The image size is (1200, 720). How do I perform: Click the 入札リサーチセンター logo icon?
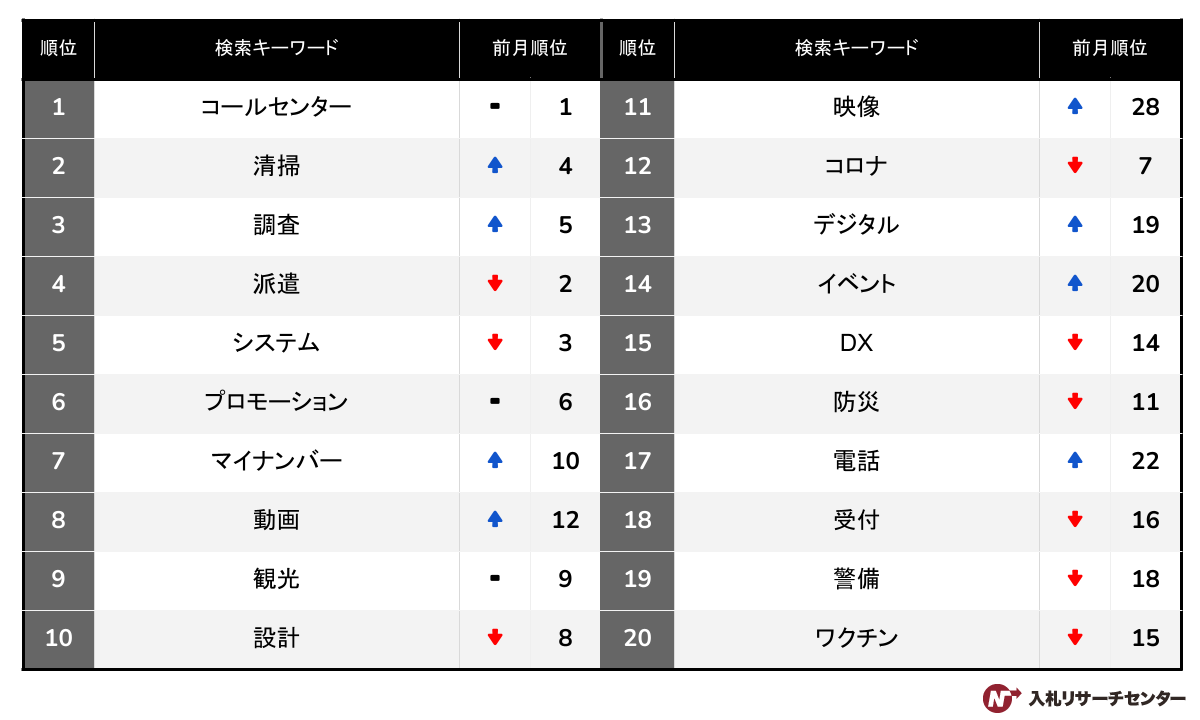(x=1001, y=697)
